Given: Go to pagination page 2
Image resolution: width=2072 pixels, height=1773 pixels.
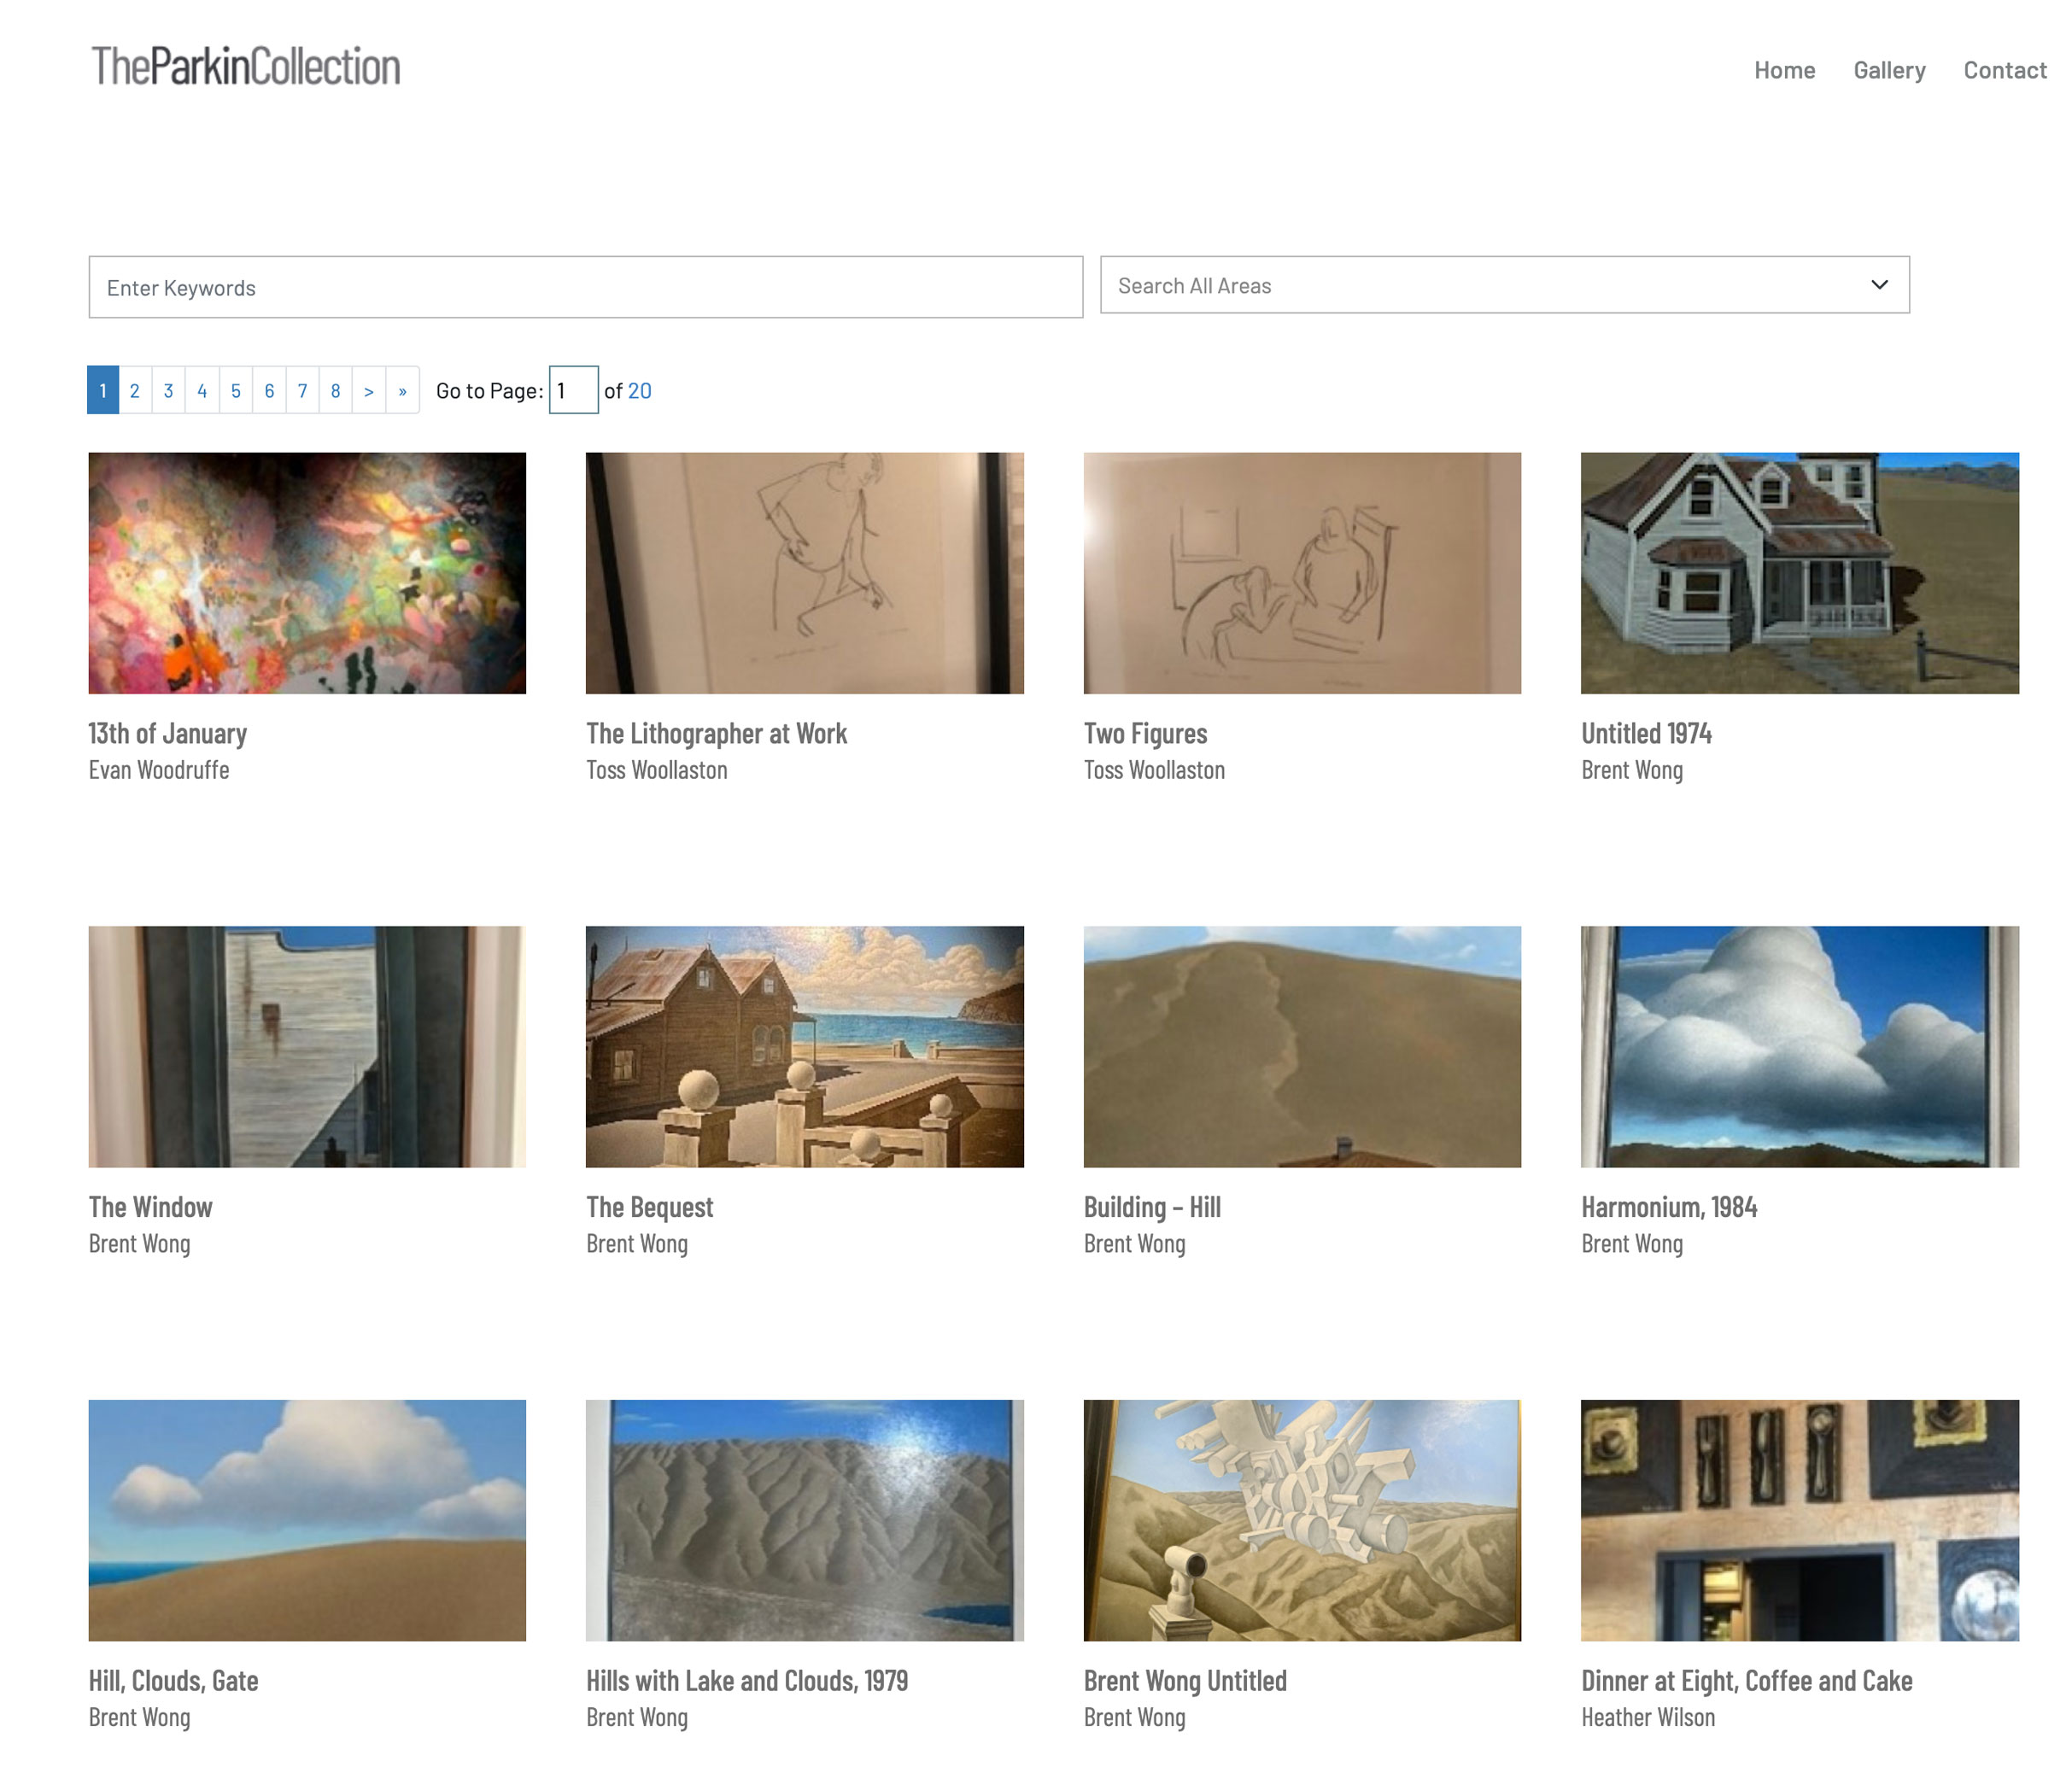Looking at the screenshot, I should point(135,390).
